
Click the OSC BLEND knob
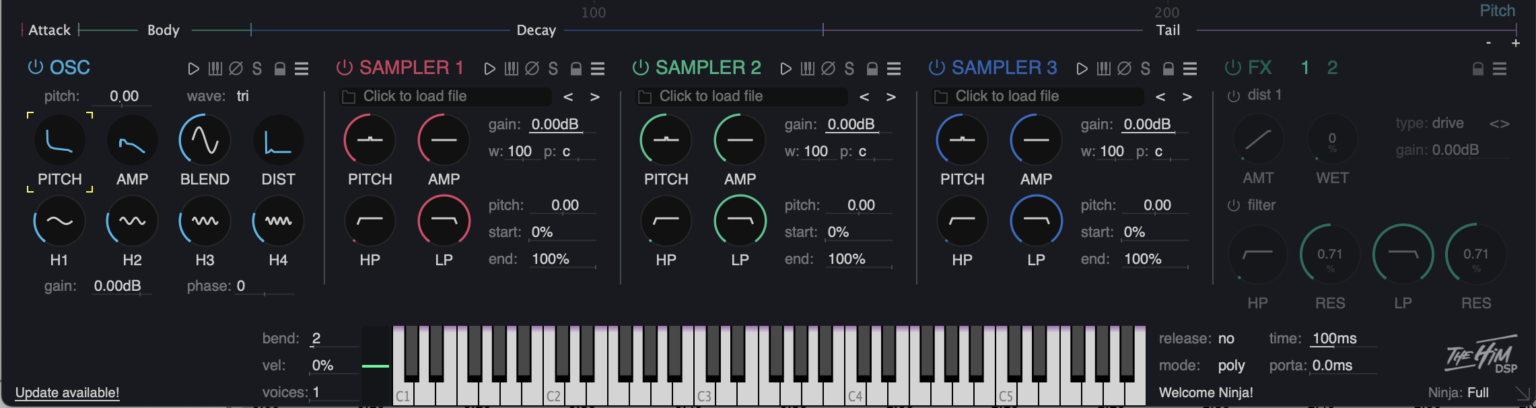point(204,141)
